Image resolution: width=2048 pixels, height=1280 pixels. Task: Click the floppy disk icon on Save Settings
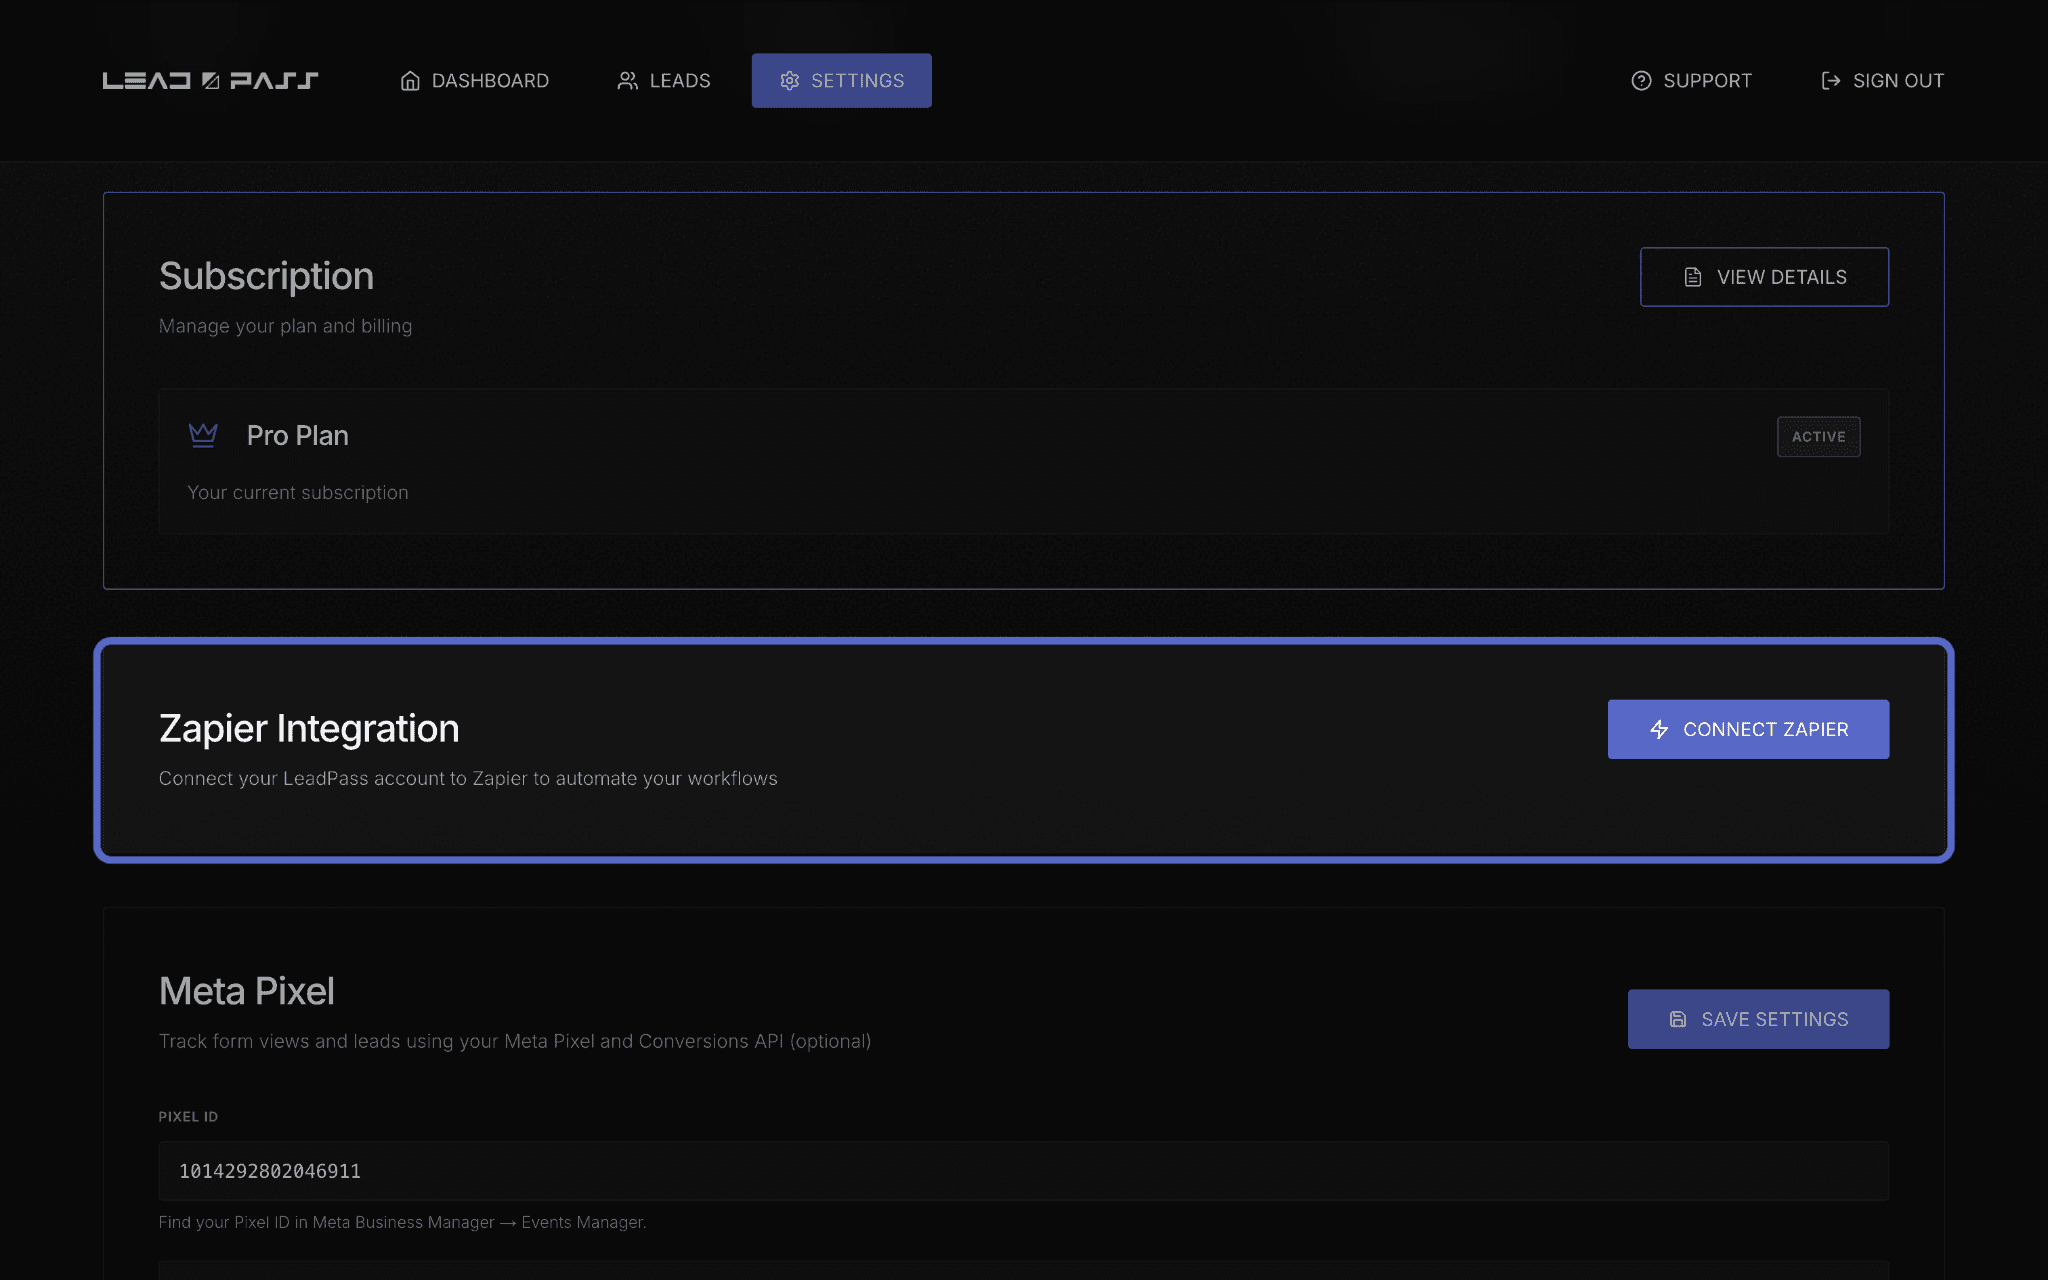pyautogui.click(x=1678, y=1019)
